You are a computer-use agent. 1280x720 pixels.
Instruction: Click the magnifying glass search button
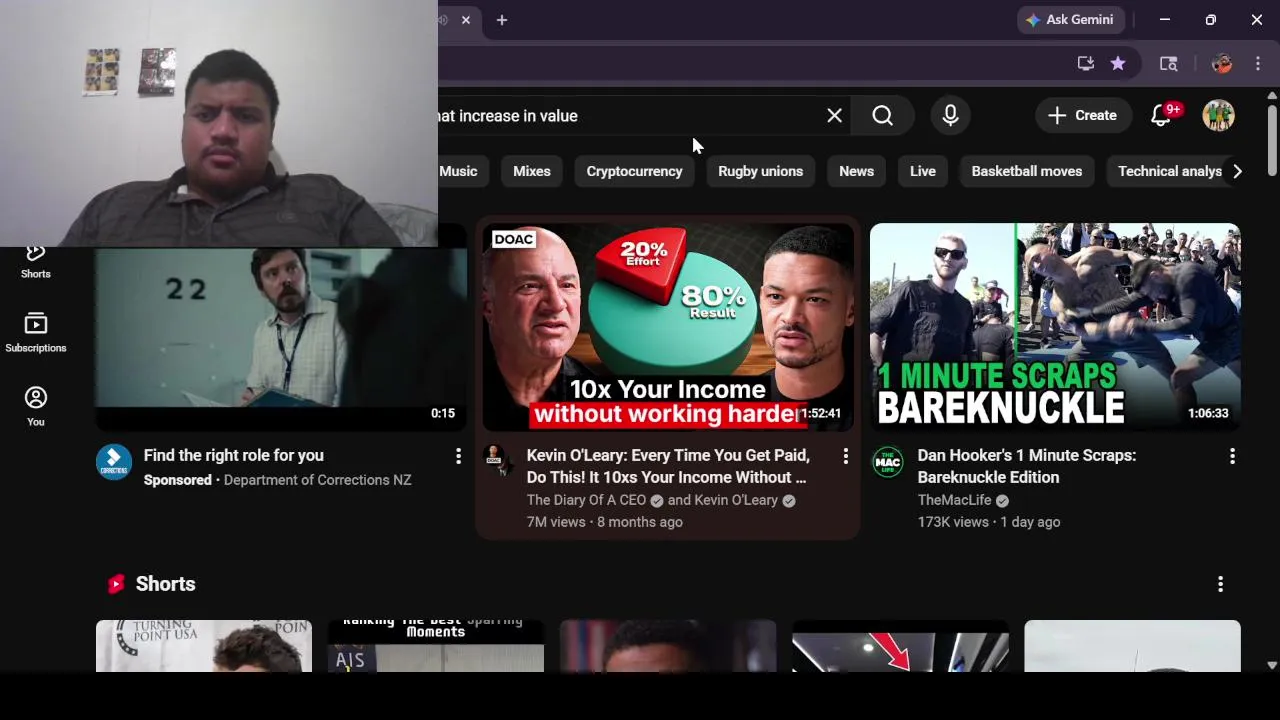pyautogui.click(x=882, y=116)
